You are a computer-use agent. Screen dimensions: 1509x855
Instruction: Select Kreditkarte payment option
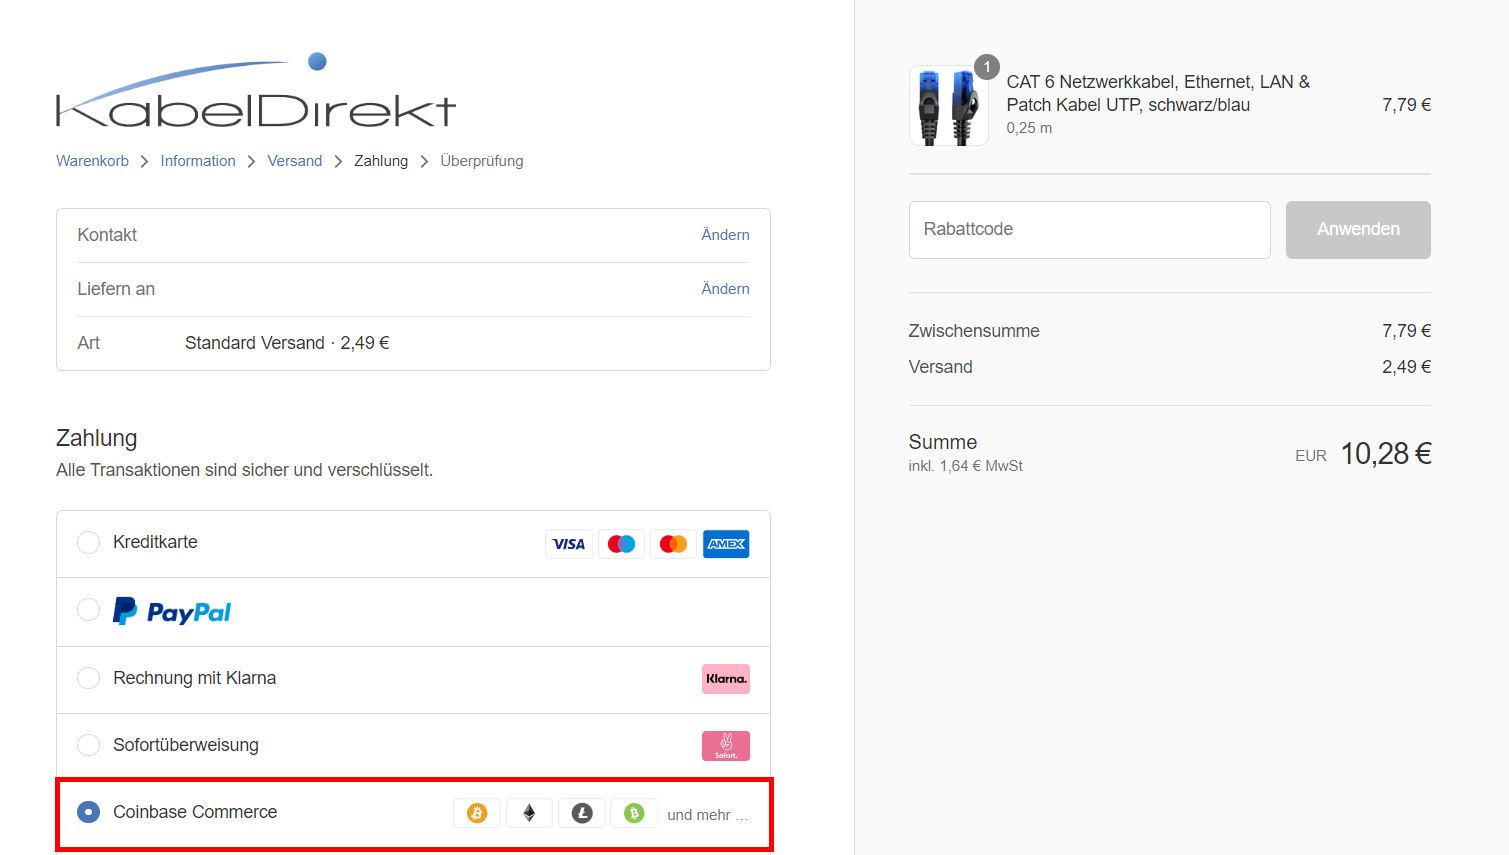click(89, 542)
